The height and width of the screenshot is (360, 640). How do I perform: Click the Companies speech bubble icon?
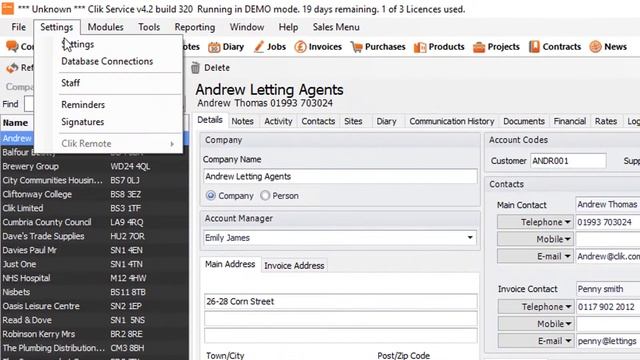point(12,47)
